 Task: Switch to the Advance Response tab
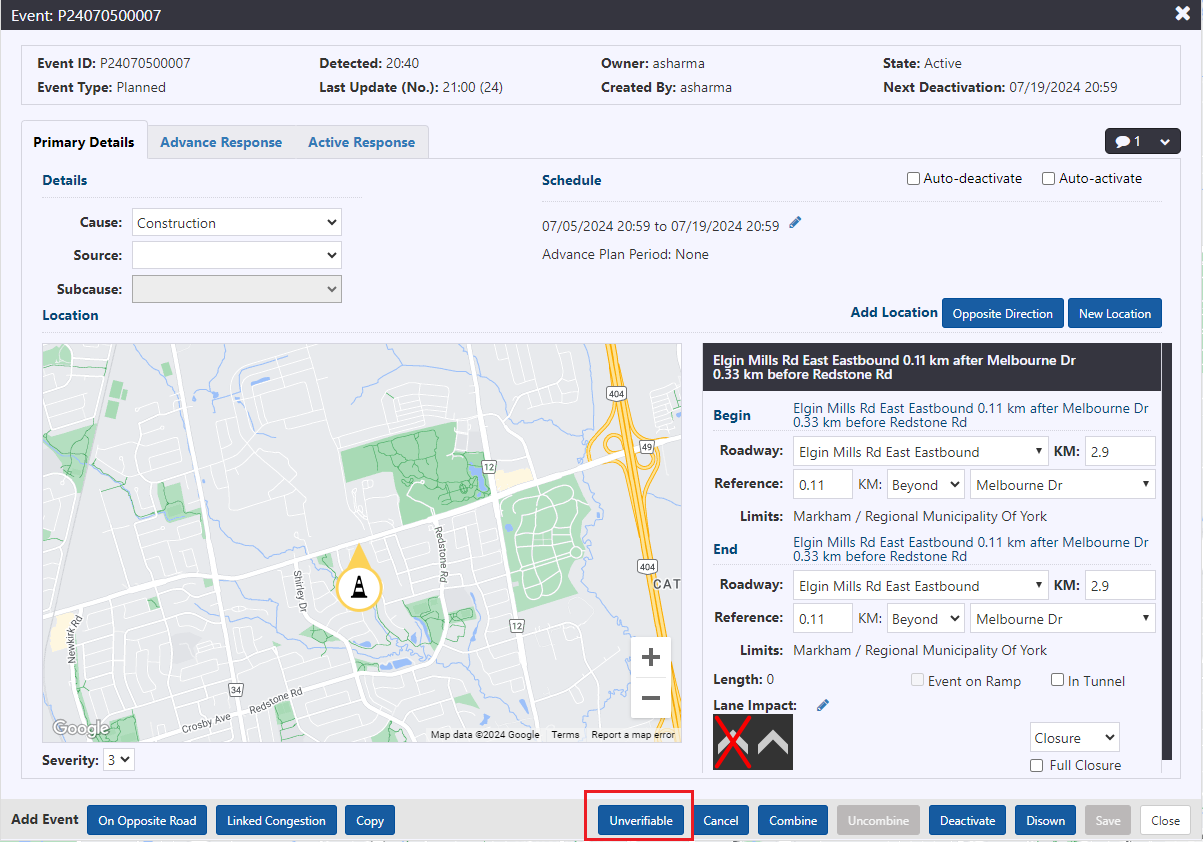click(221, 142)
